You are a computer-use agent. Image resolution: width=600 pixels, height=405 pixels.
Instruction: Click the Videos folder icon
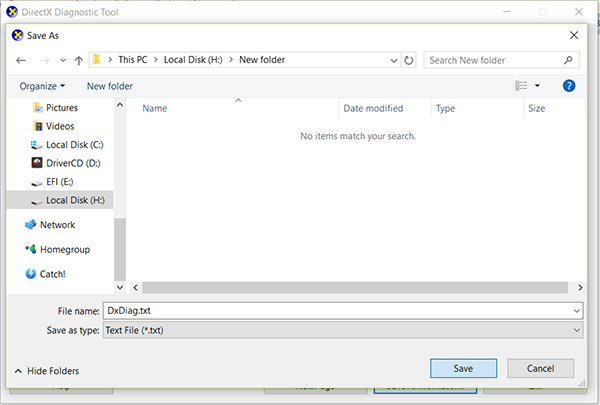point(38,126)
